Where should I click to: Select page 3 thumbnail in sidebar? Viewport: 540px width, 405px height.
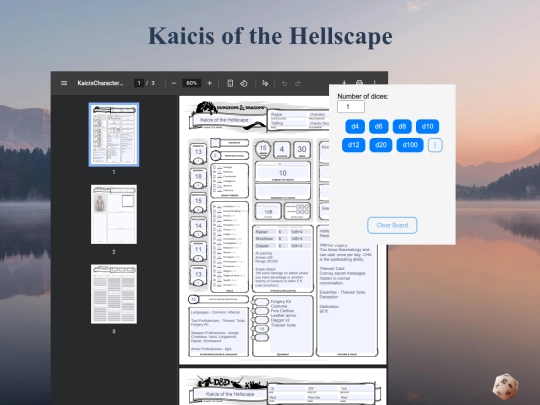(x=114, y=294)
